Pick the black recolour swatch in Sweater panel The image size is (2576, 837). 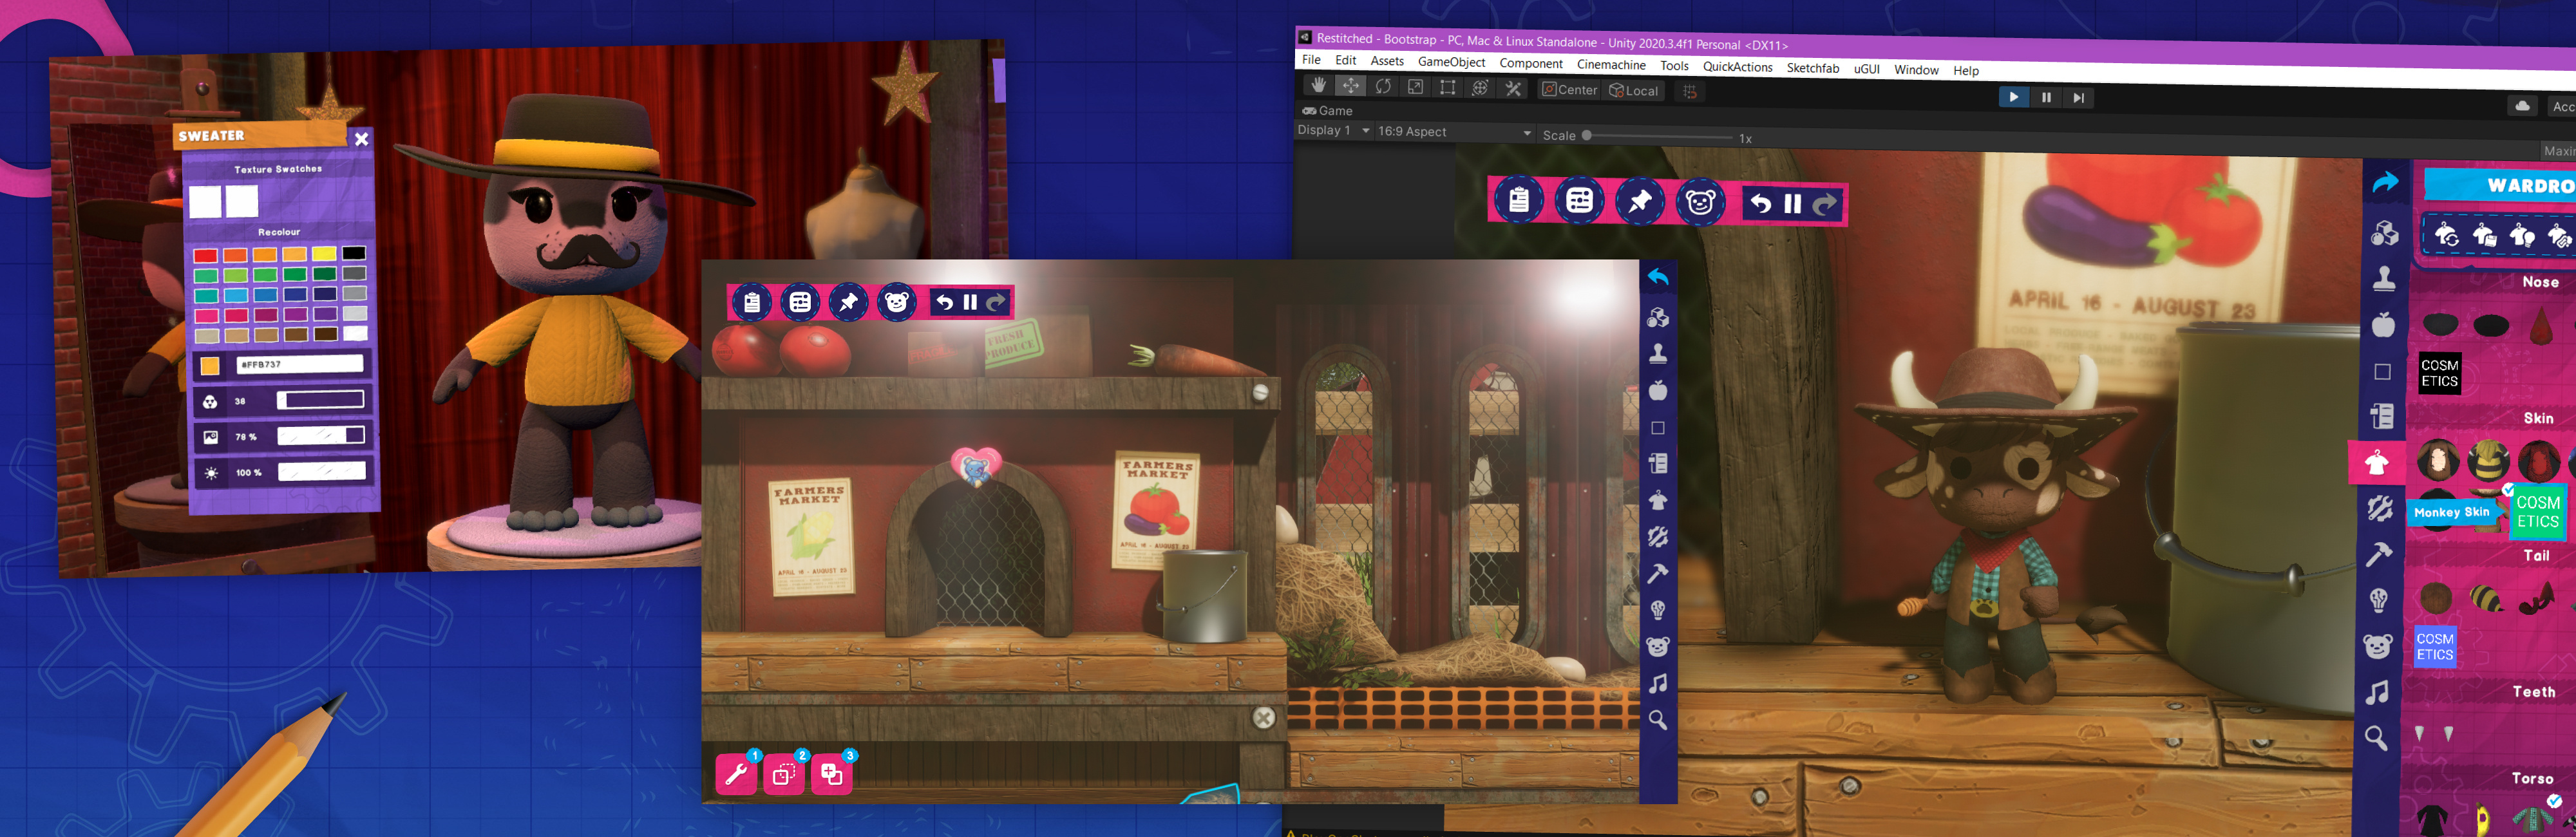pos(354,253)
